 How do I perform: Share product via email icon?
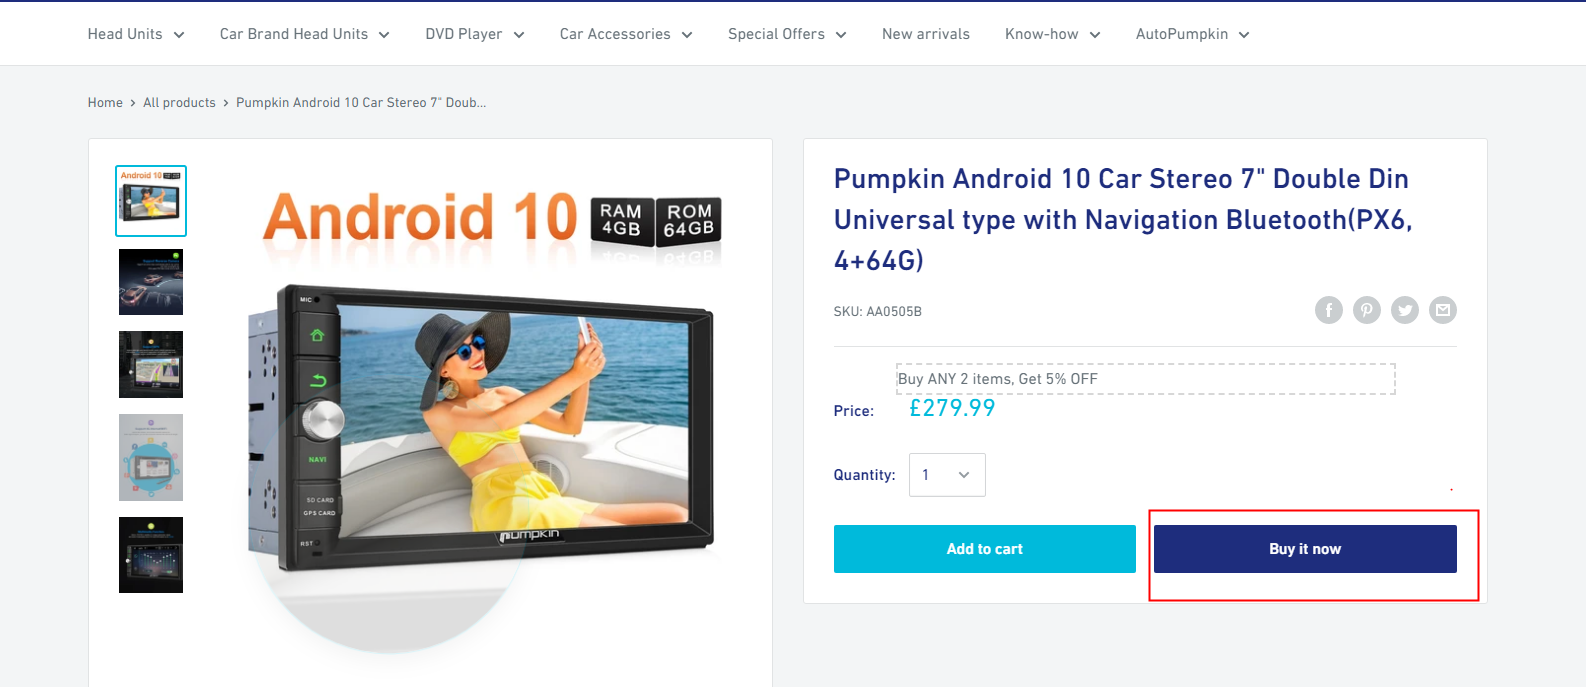click(x=1443, y=310)
